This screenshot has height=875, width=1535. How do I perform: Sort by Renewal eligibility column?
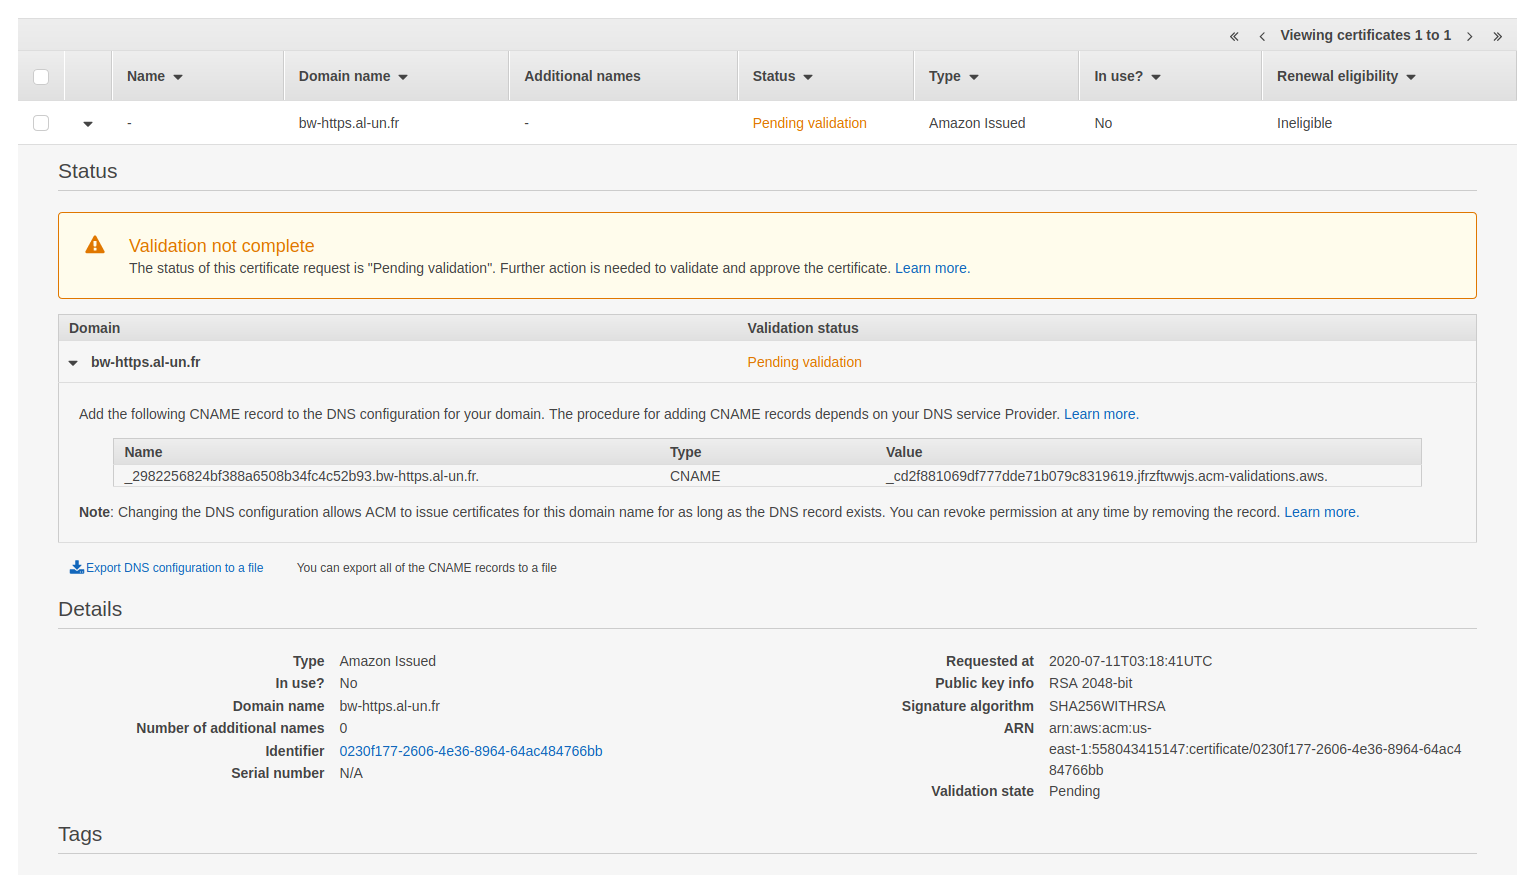coord(1345,77)
